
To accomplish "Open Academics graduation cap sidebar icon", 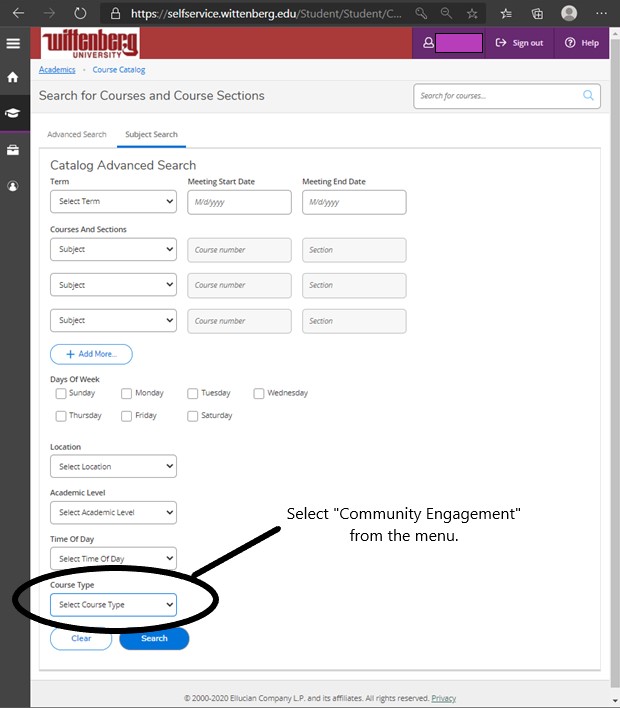I will (x=13, y=113).
